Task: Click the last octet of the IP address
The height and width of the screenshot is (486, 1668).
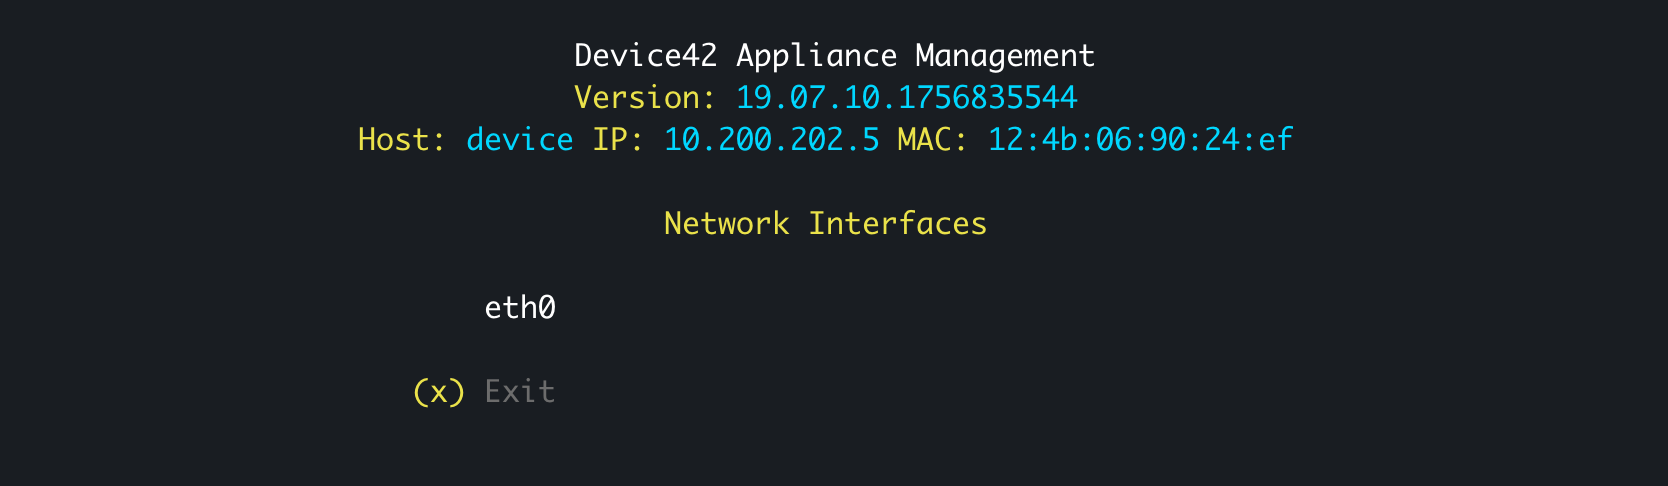Action: (870, 140)
